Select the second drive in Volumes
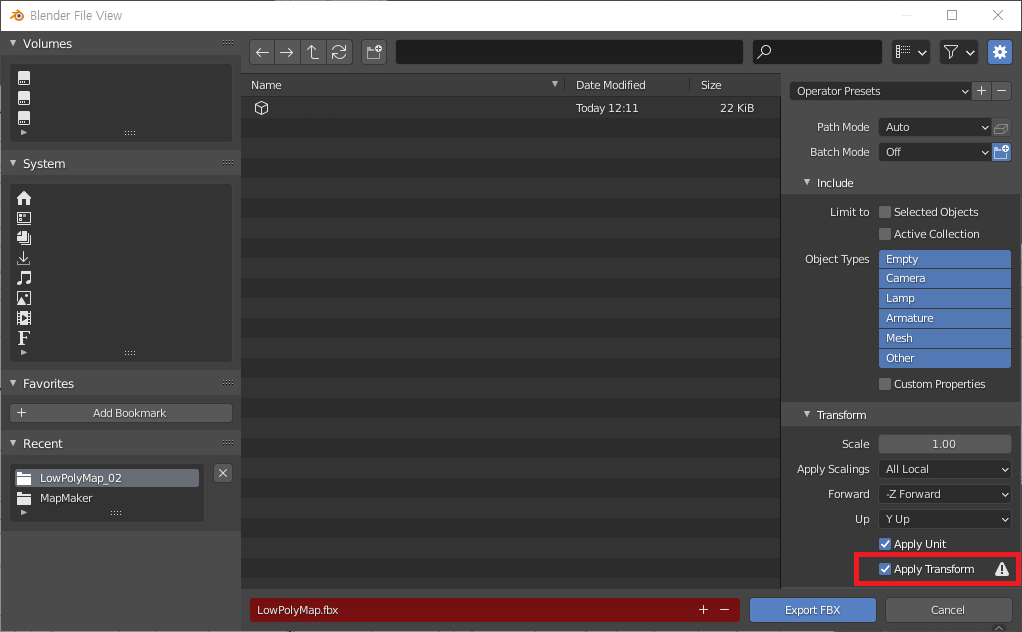This screenshot has height=632, width=1022. [x=24, y=98]
